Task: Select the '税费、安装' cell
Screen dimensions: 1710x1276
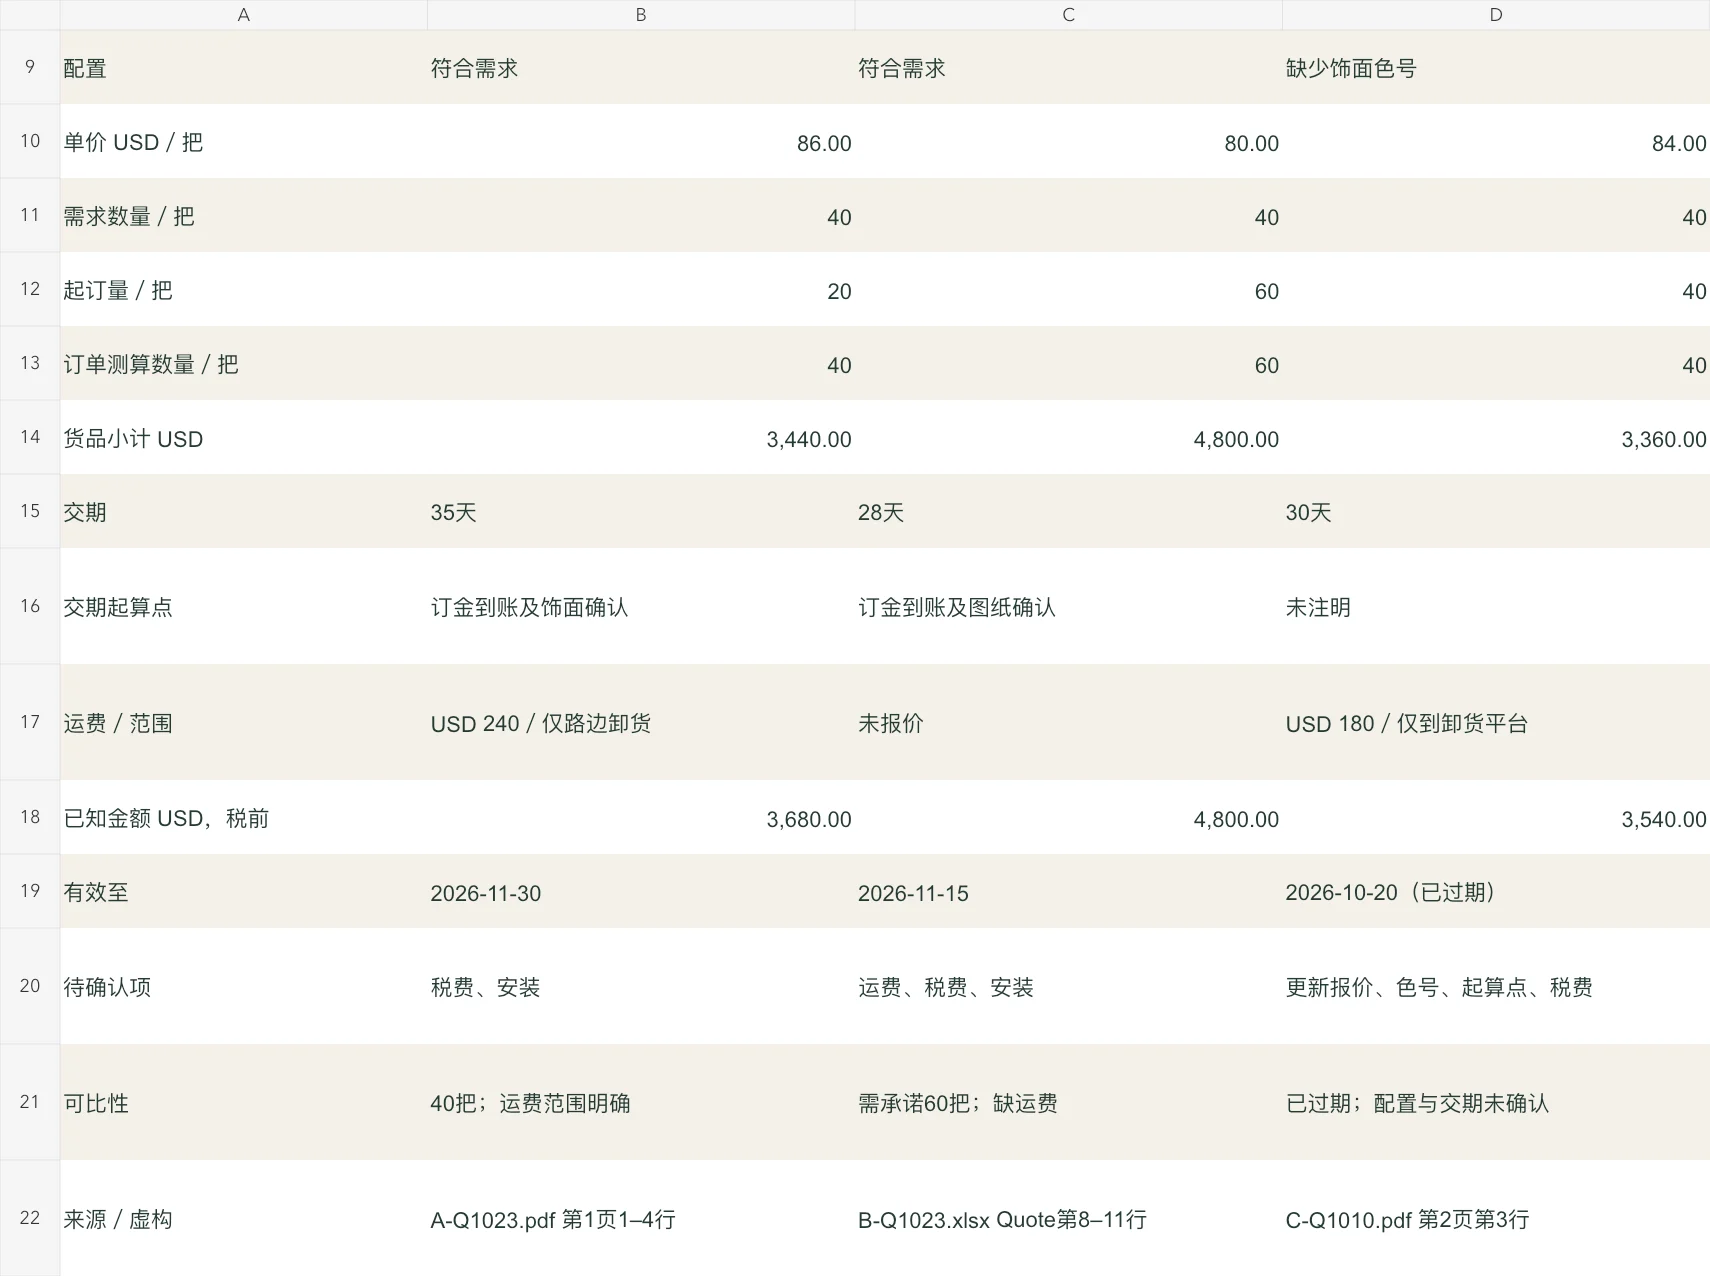Action: click(641, 987)
